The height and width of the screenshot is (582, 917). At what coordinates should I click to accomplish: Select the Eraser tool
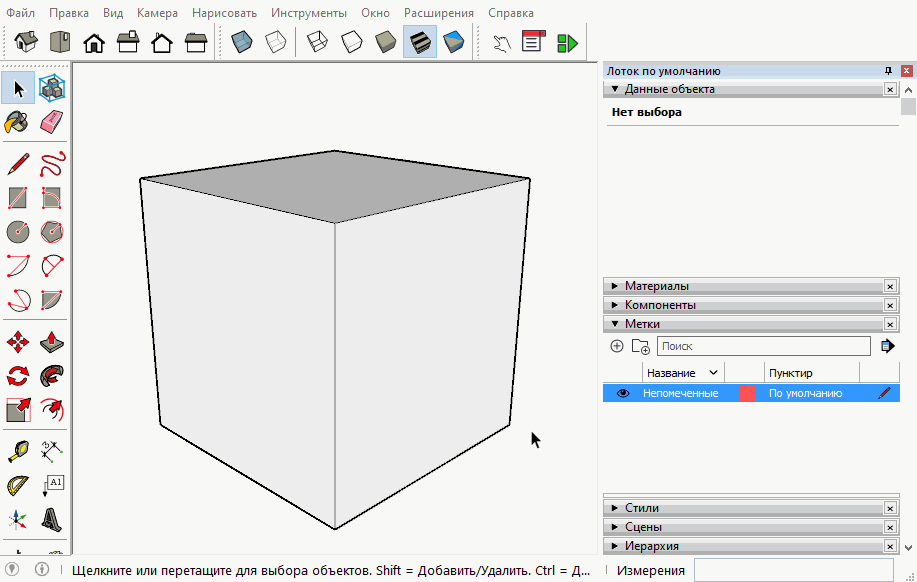52,122
